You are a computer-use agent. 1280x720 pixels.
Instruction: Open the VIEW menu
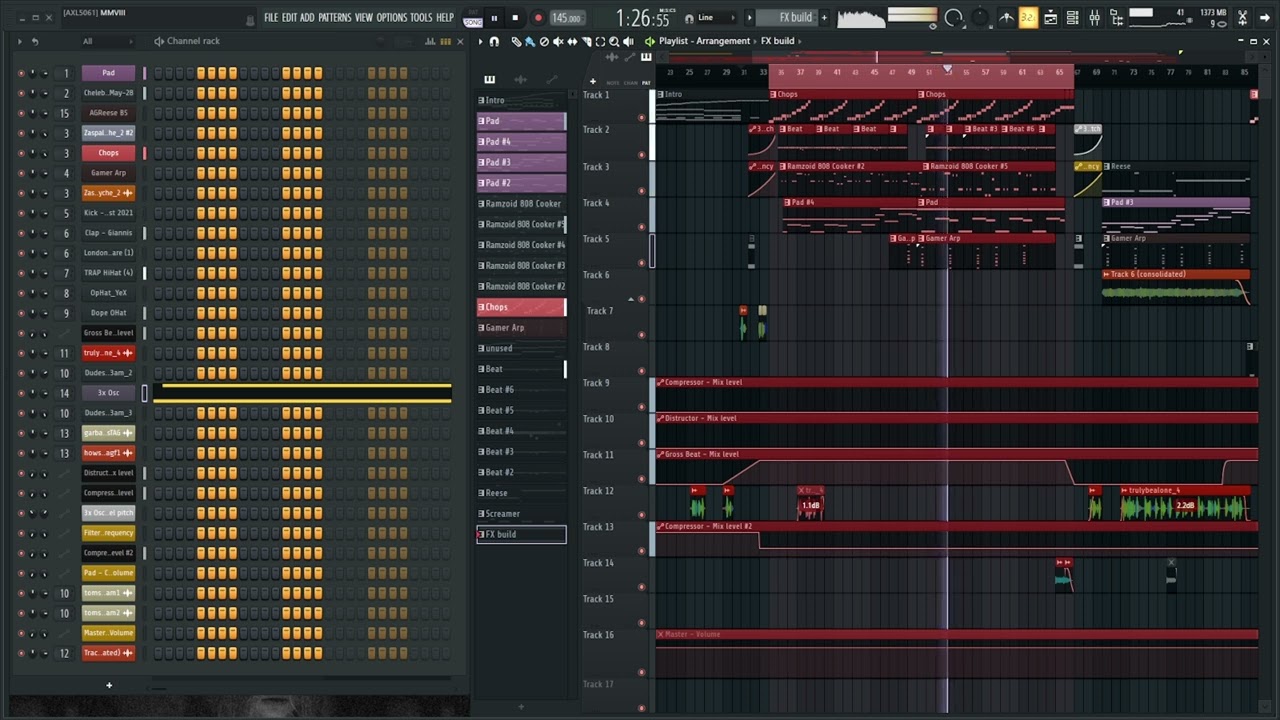pos(364,17)
